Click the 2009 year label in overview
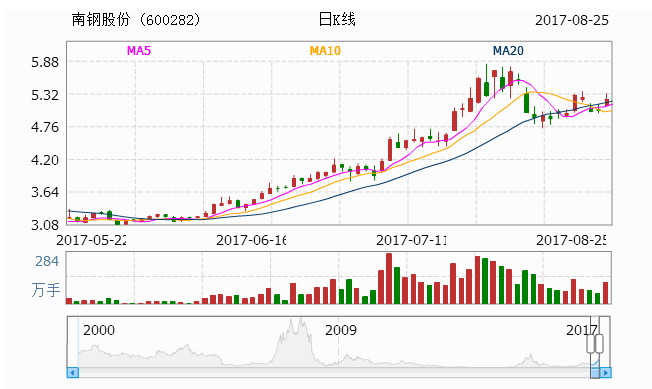The width and height of the screenshot is (652, 389). point(341,330)
